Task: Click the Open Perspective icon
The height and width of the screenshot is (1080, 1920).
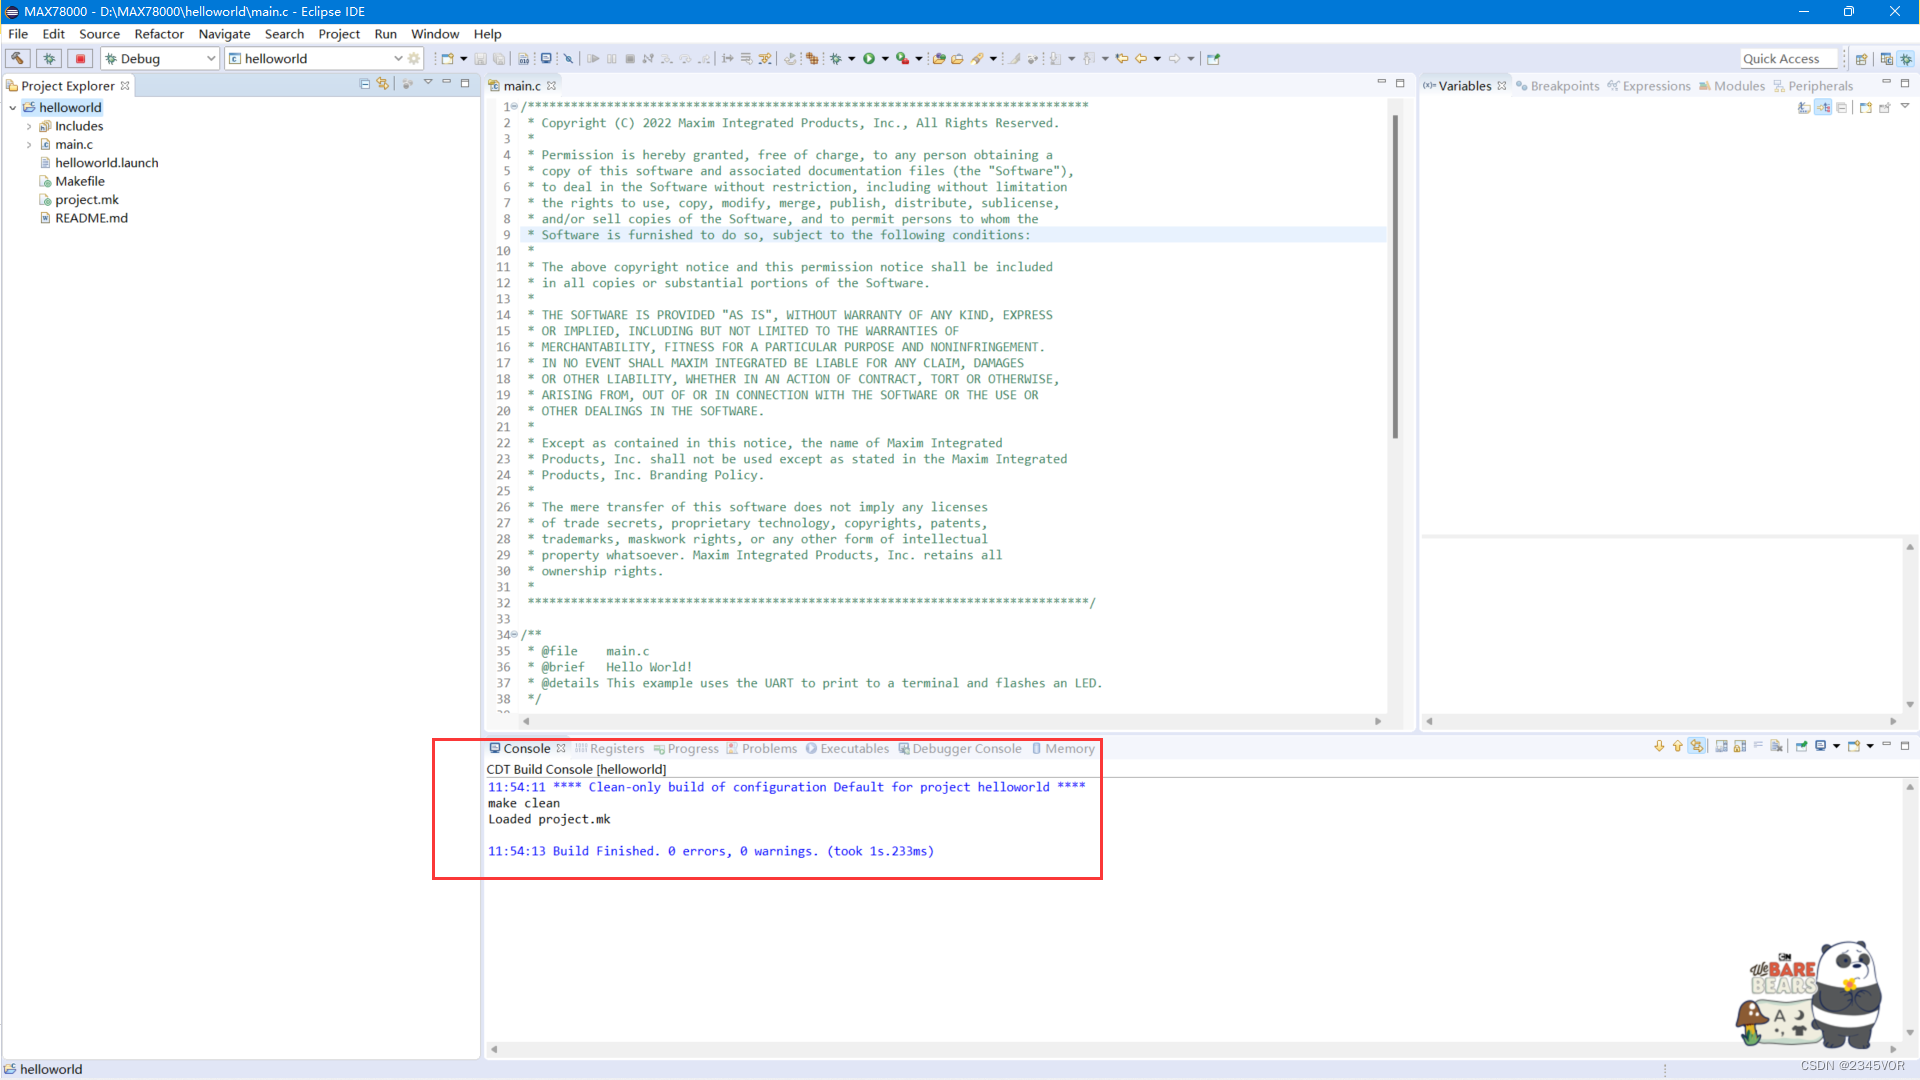Action: pos(1862,58)
